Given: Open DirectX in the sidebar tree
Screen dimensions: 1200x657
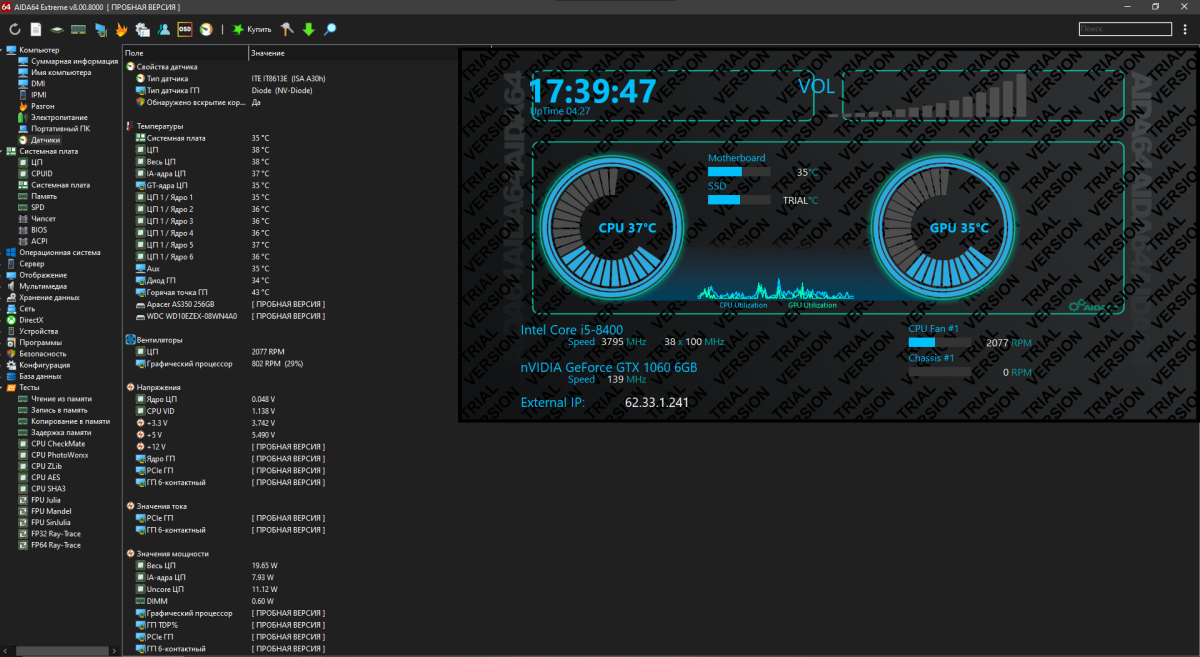Looking at the screenshot, I should 32,320.
